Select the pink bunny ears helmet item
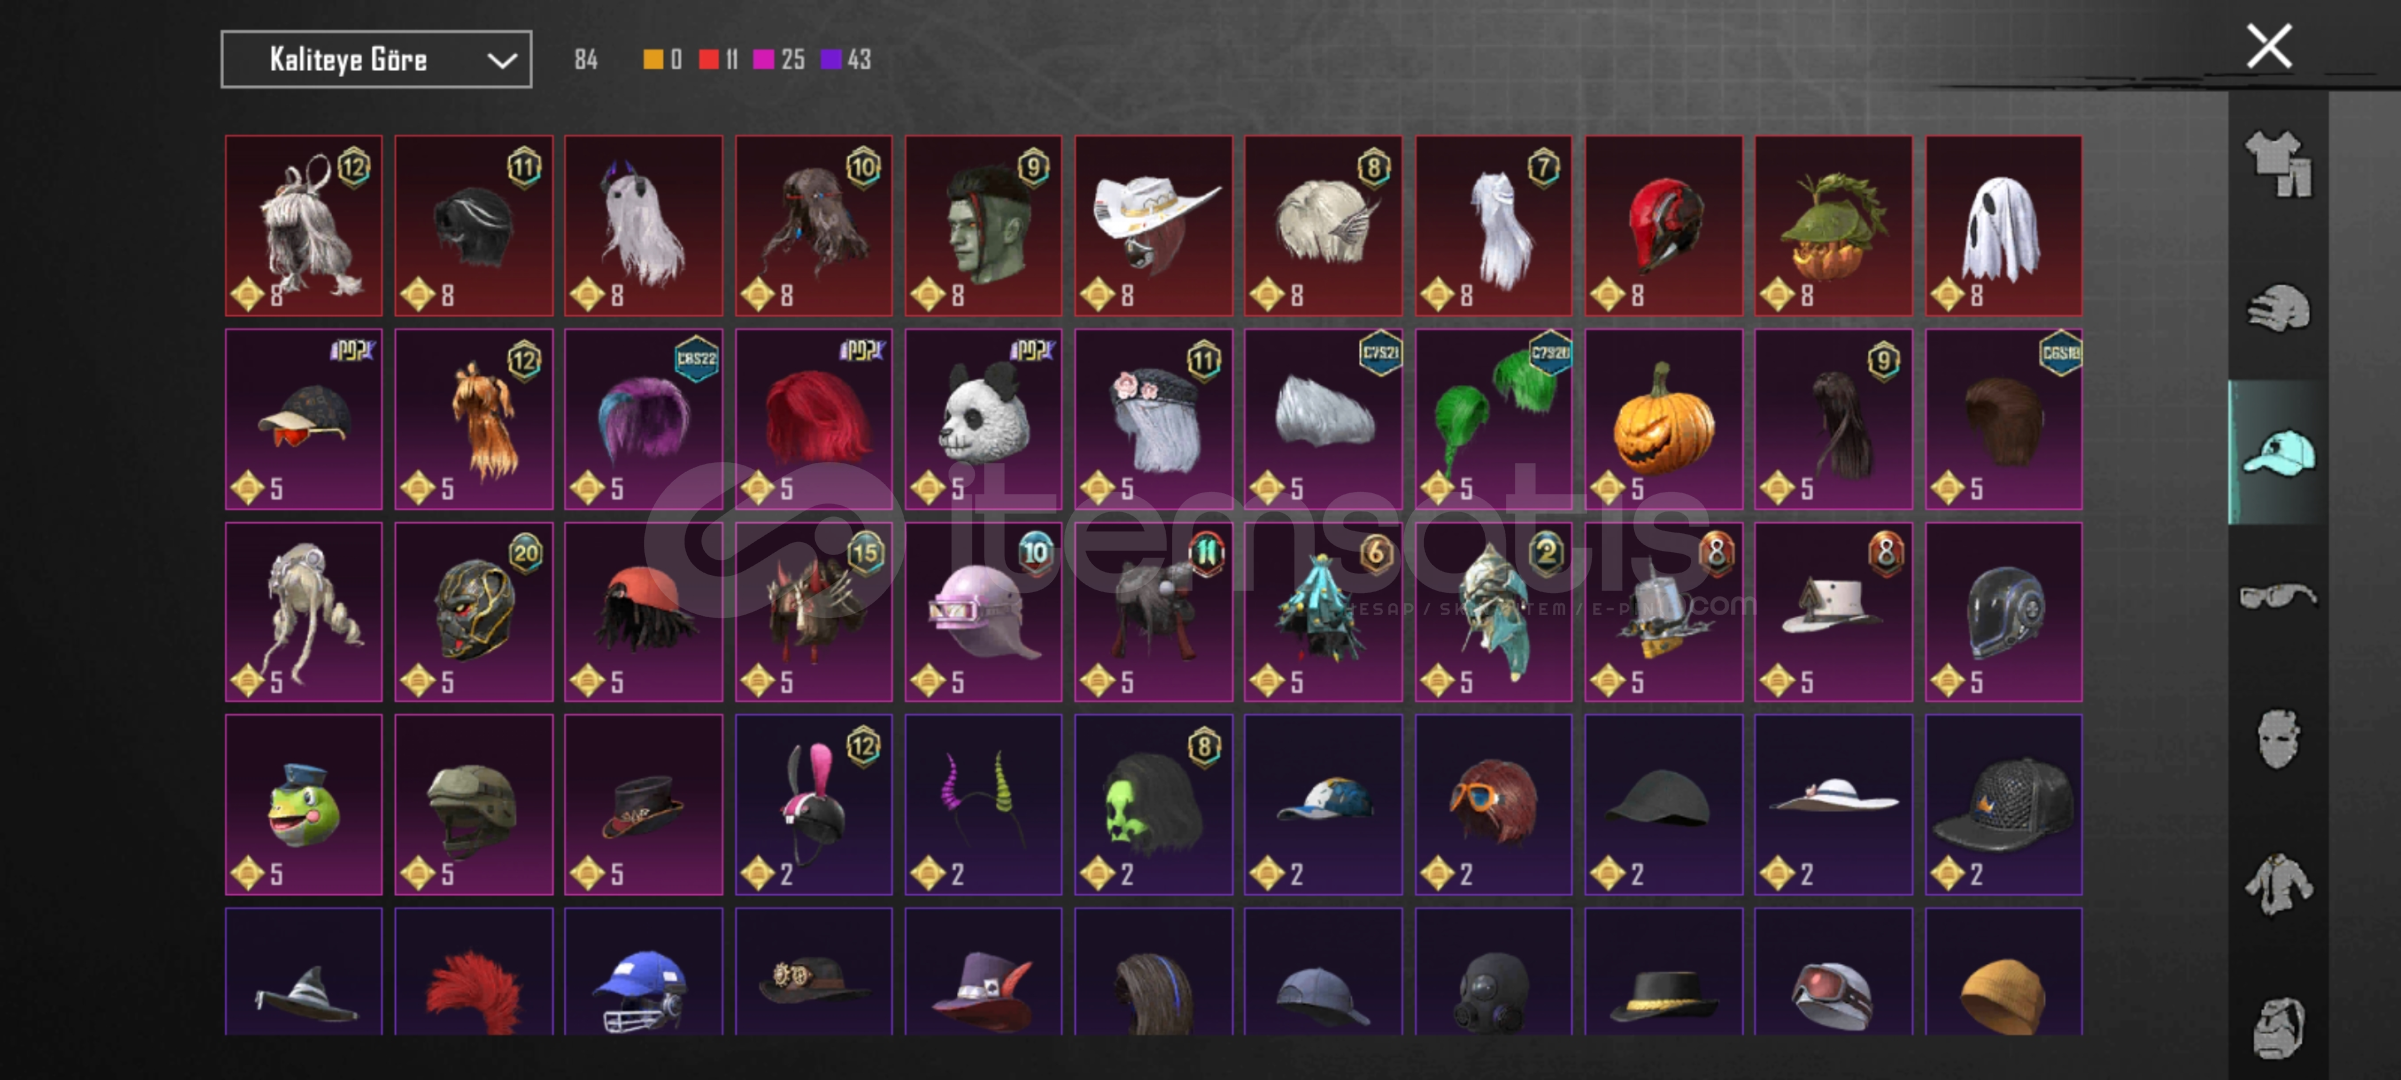Image resolution: width=2401 pixels, height=1080 pixels. [x=814, y=804]
